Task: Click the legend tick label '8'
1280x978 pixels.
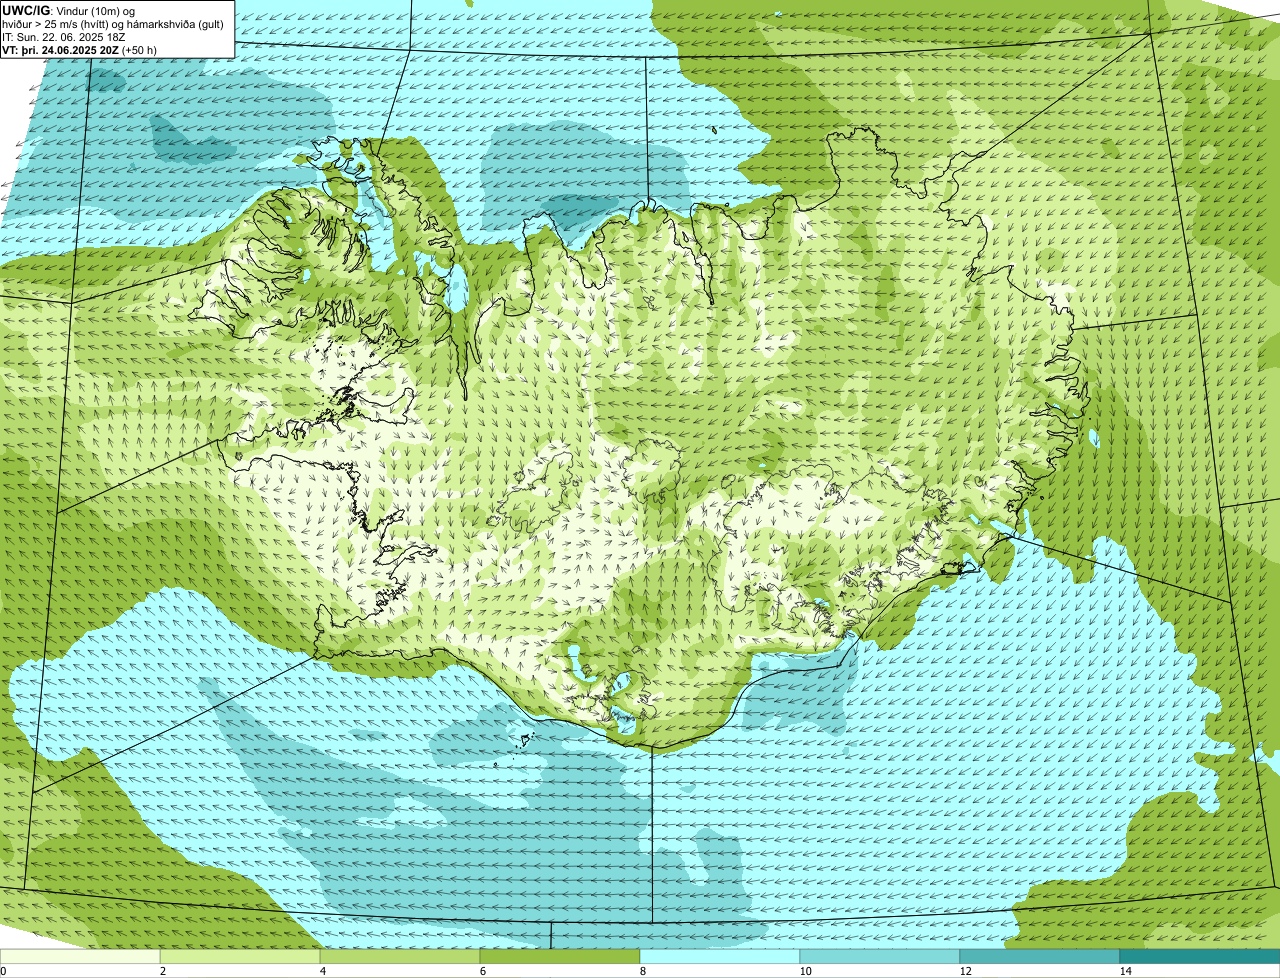Action: [642, 971]
